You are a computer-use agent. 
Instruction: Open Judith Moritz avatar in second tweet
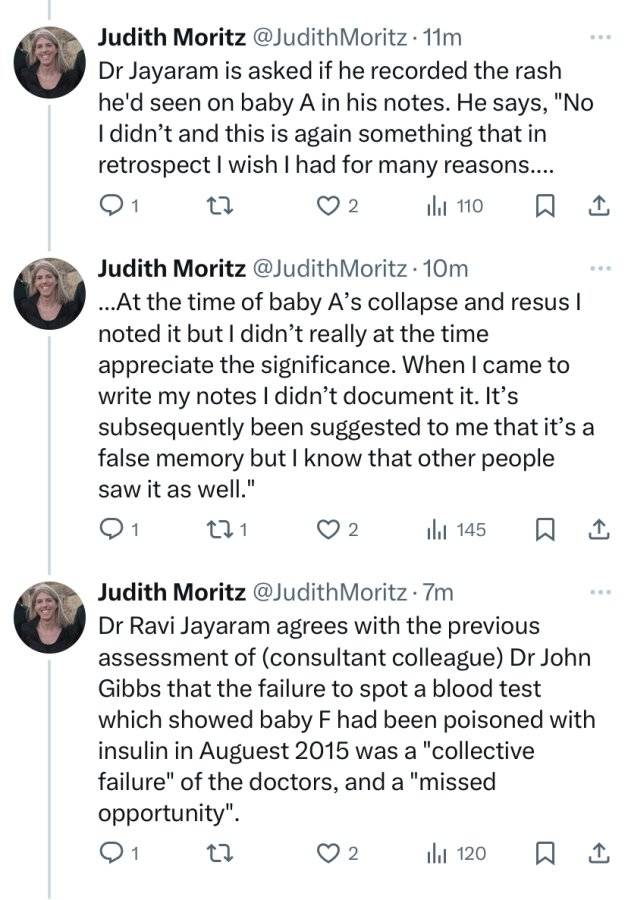tap(49, 293)
